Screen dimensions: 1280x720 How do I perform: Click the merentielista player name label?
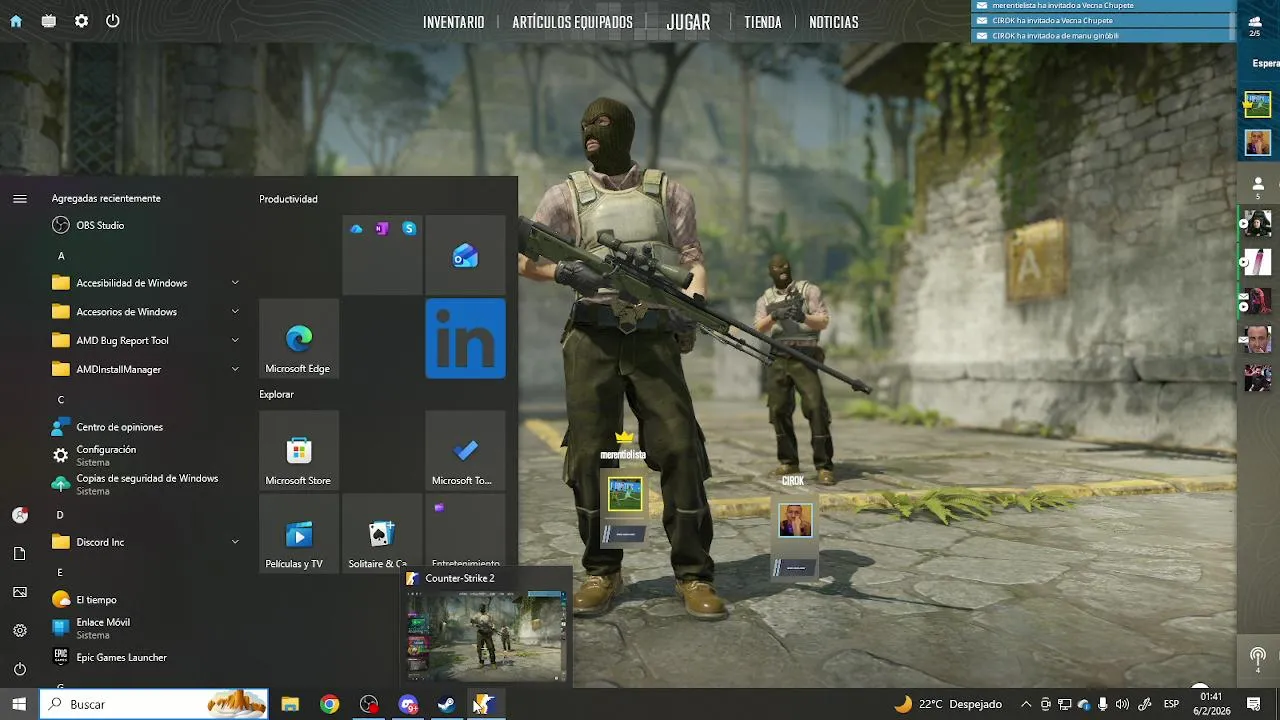tap(623, 455)
